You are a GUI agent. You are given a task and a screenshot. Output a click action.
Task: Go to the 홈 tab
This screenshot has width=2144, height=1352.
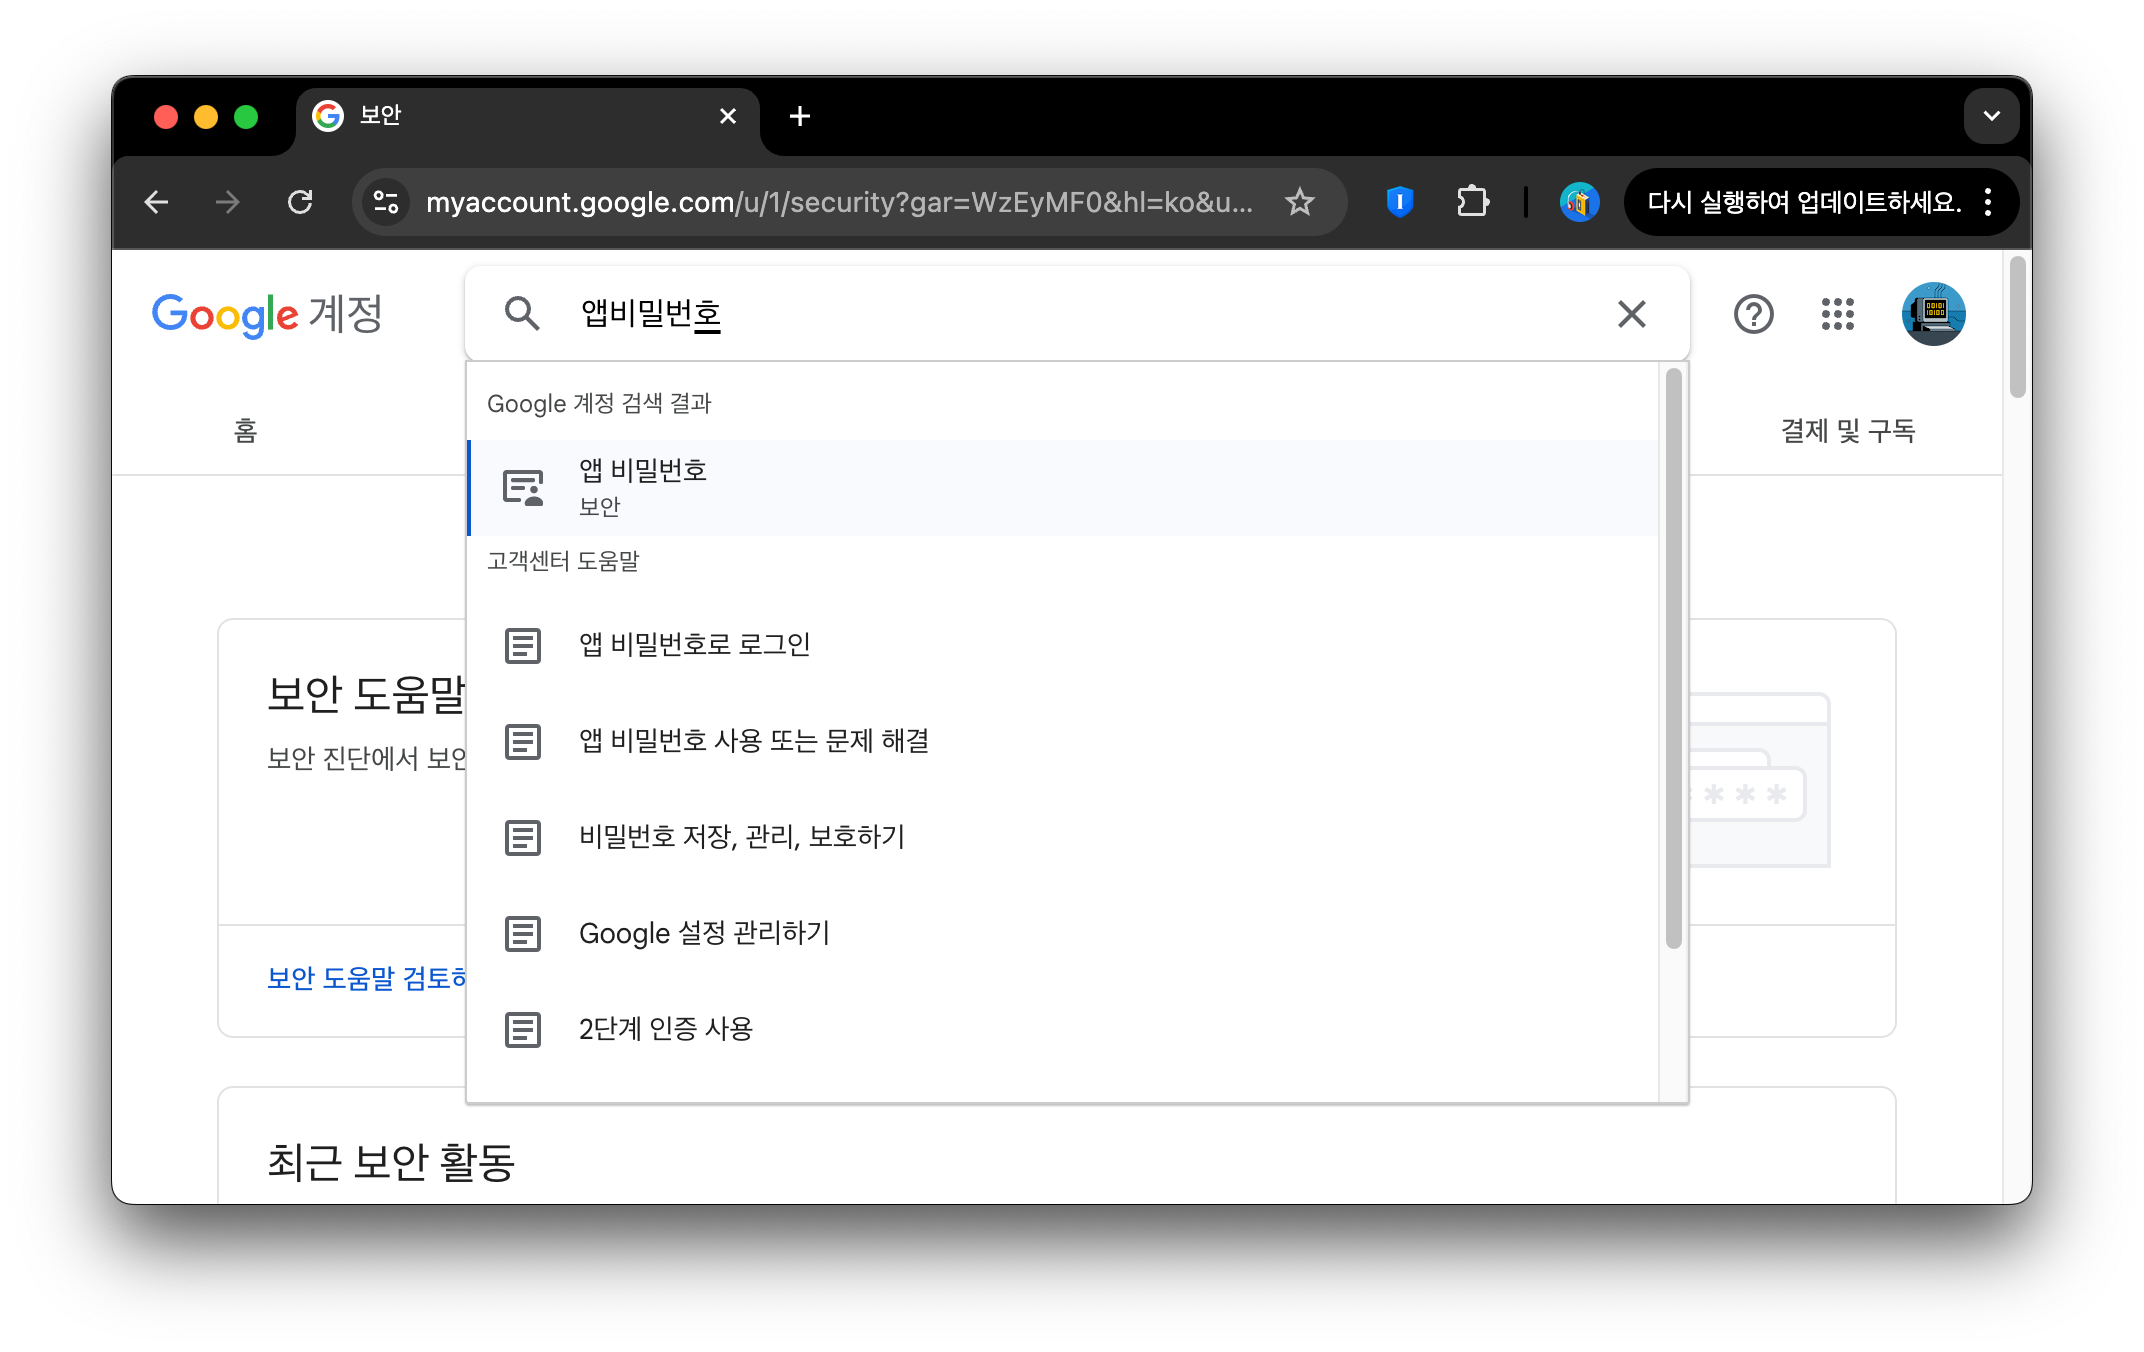click(x=246, y=431)
